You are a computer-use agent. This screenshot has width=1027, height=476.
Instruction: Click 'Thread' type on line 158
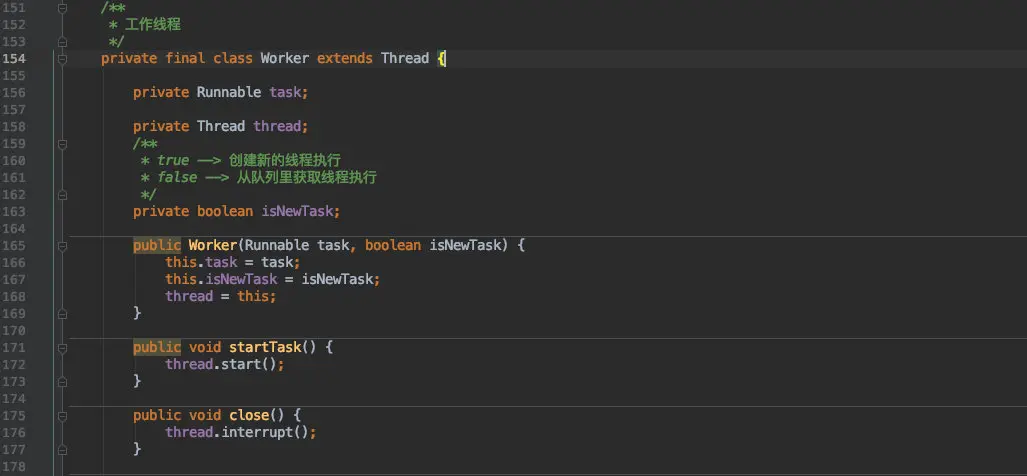[x=221, y=126]
